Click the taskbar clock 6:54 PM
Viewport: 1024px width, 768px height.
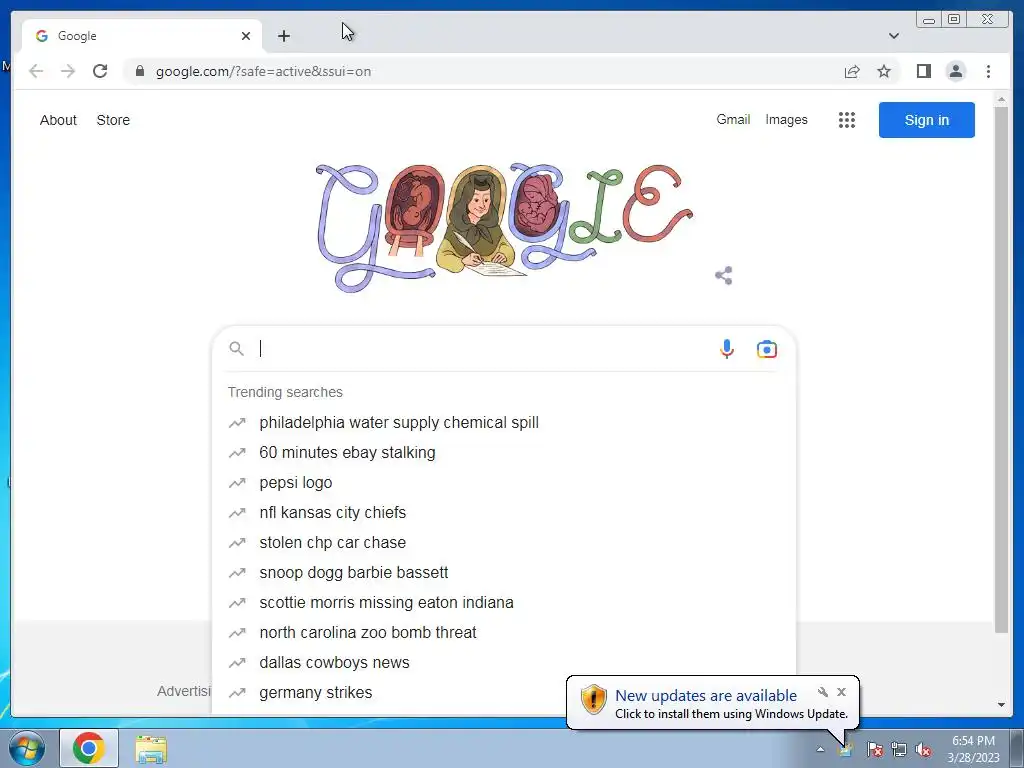(x=973, y=741)
